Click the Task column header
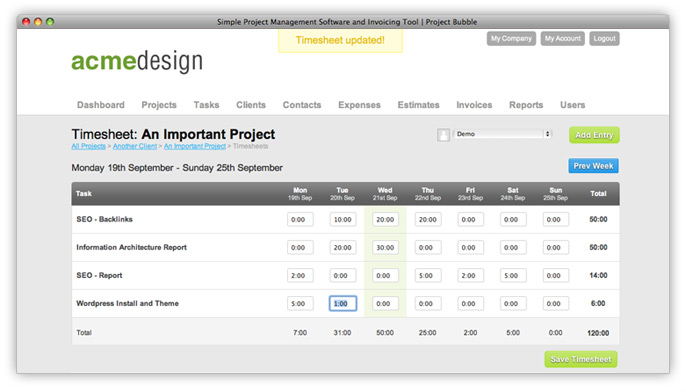The height and width of the screenshot is (392, 686). pos(84,193)
